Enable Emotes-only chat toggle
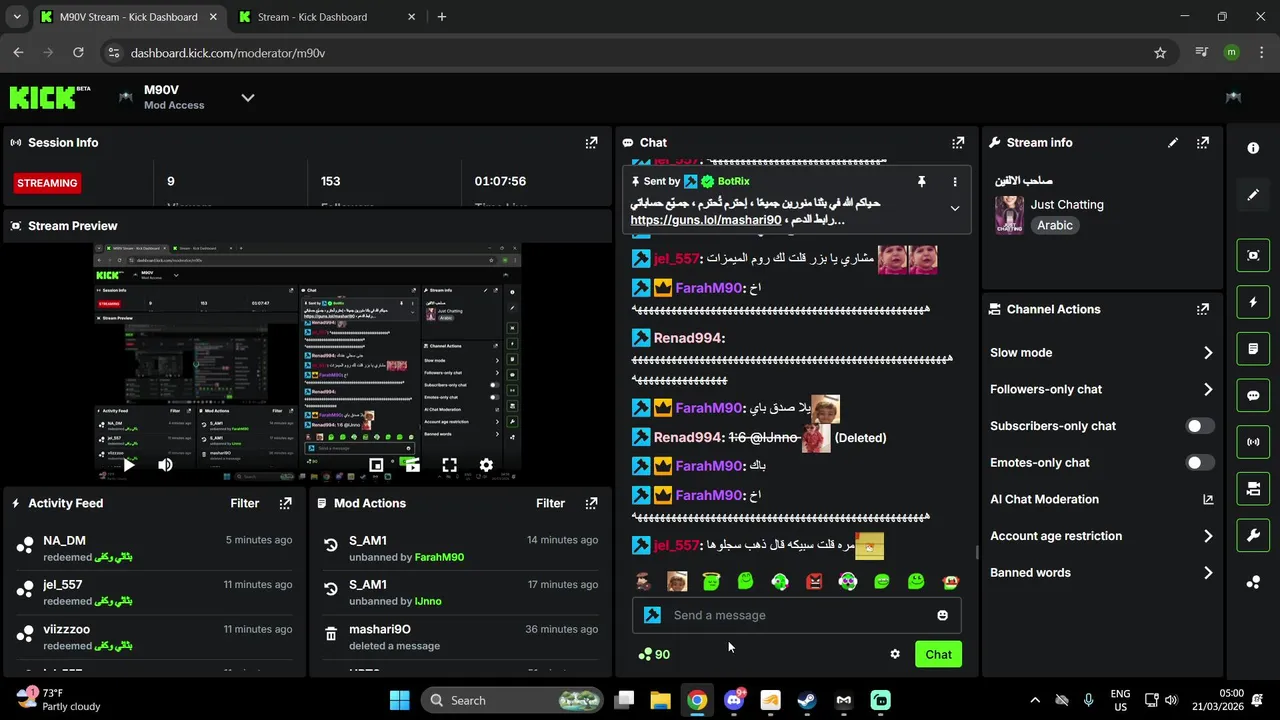This screenshot has height=720, width=1280. click(x=1199, y=463)
